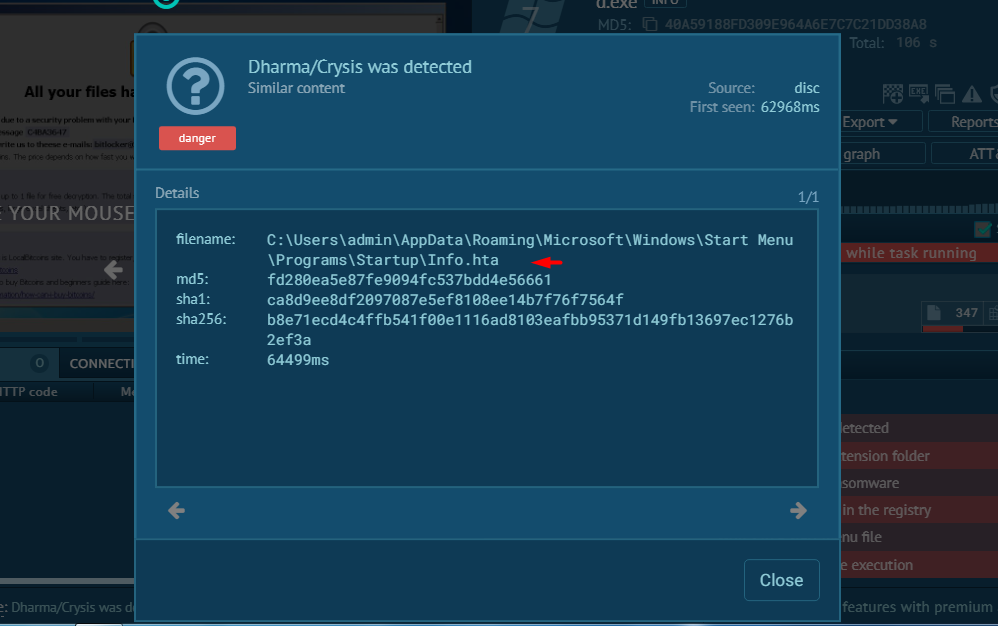The height and width of the screenshot is (626, 998).
Task: Go to previous detail with left arrow
Action: click(x=177, y=511)
